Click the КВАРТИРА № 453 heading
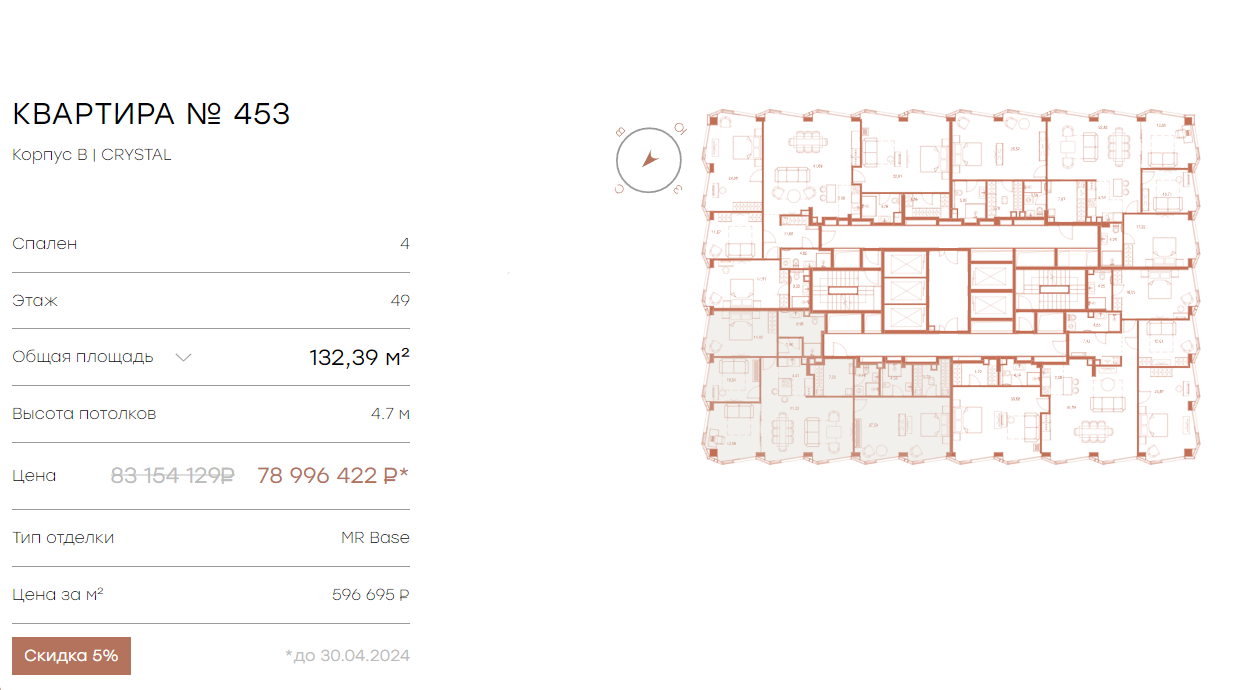Viewport: 1250px width, 690px height. [151, 114]
